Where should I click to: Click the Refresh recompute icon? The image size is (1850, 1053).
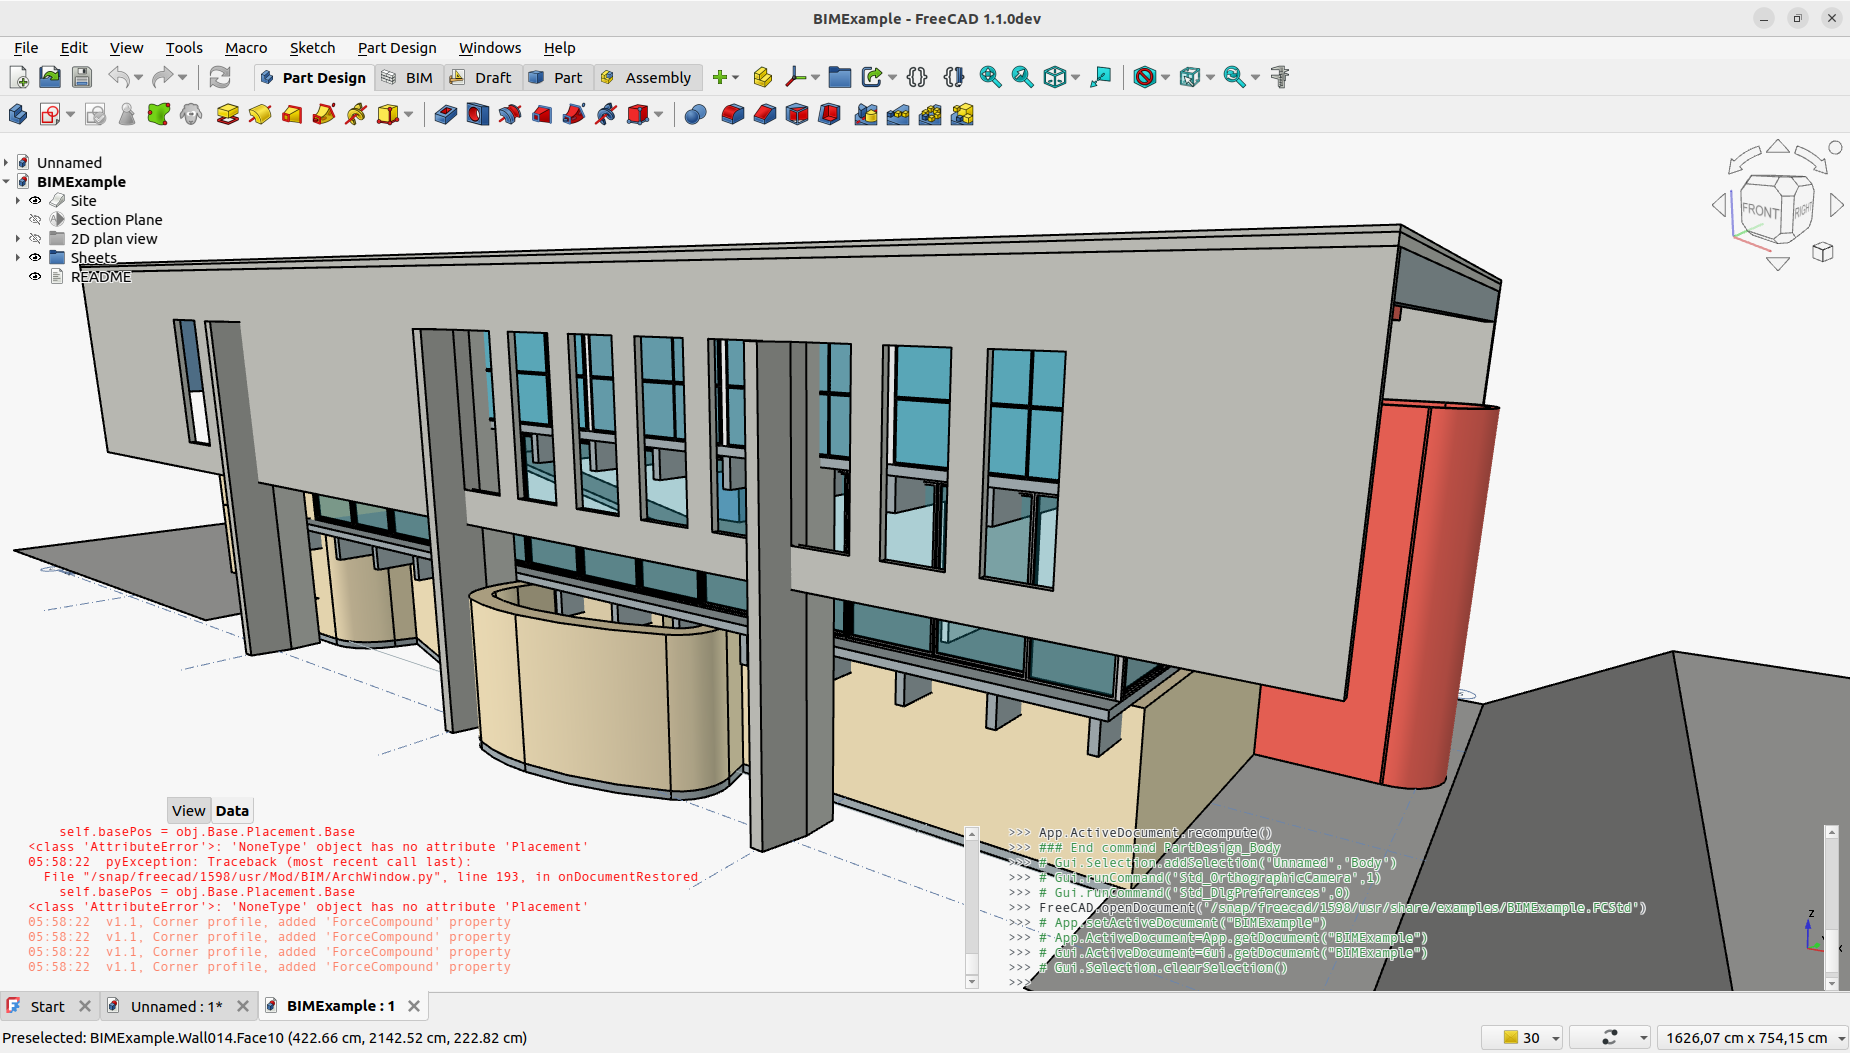(220, 77)
